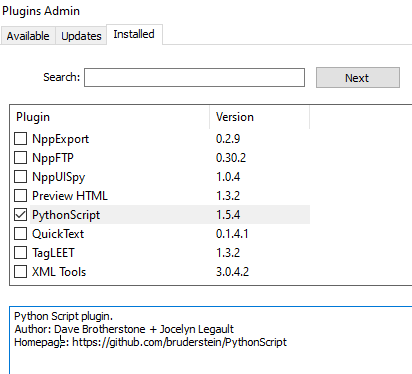Tick the QuickText checkbox
The height and width of the screenshot is (374, 412).
(x=20, y=234)
